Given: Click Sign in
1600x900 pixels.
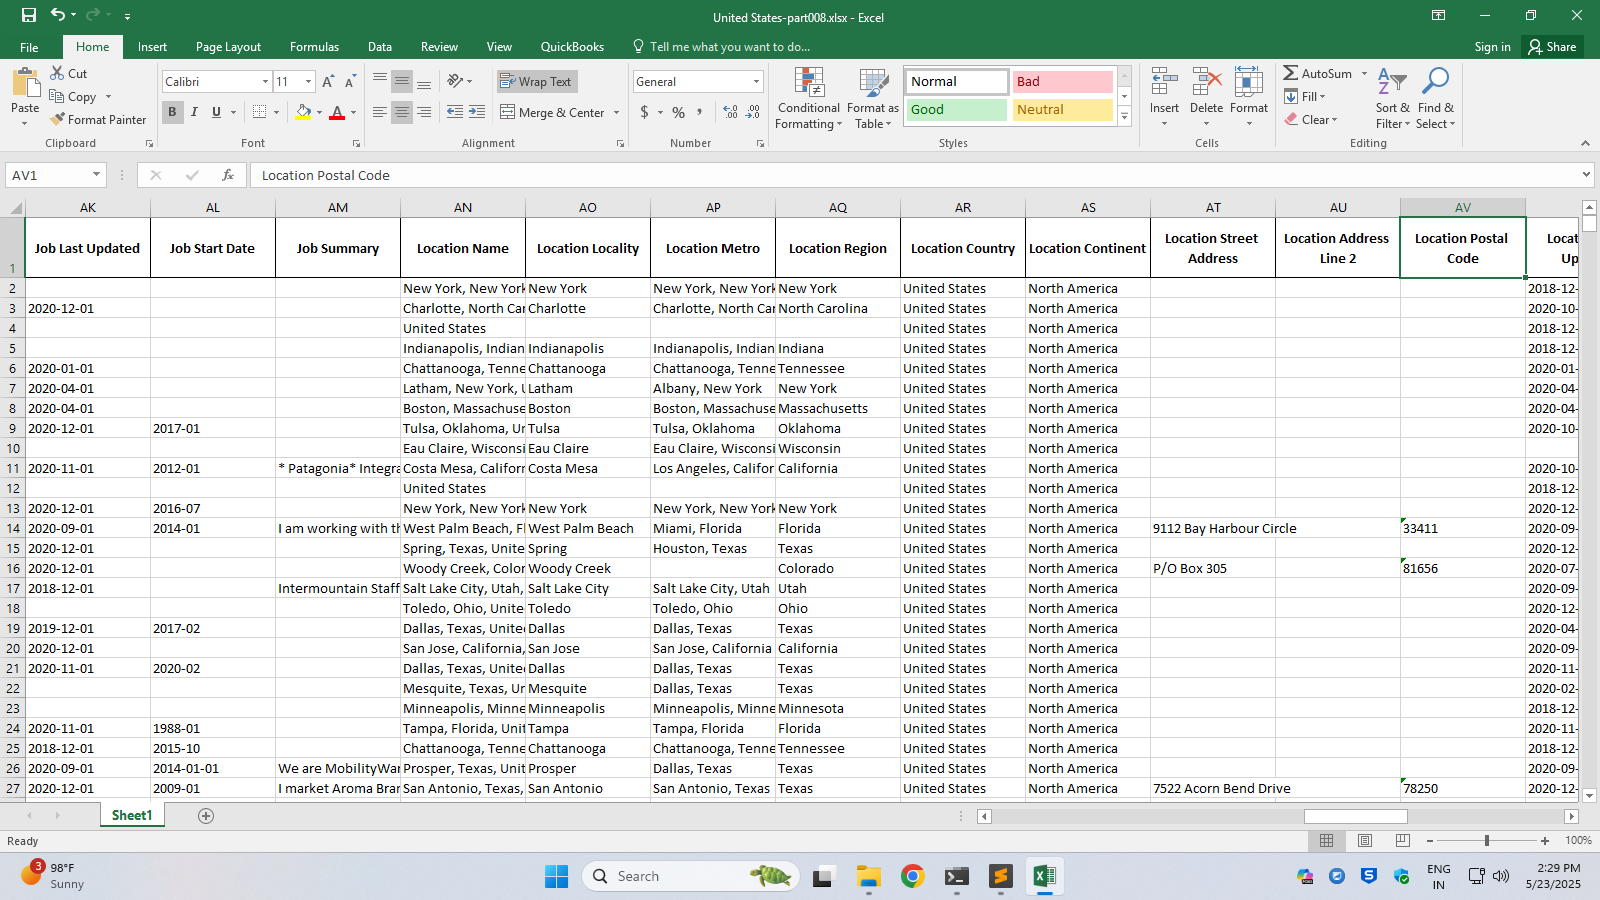Looking at the screenshot, I should (x=1492, y=47).
